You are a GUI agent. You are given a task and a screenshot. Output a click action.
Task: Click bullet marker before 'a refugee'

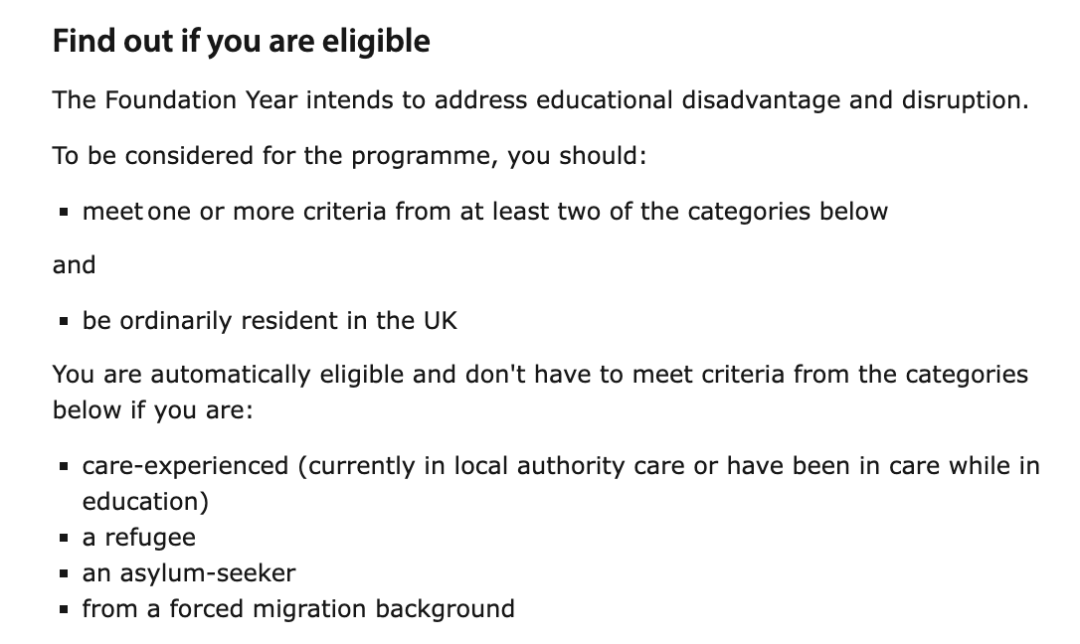[64, 538]
